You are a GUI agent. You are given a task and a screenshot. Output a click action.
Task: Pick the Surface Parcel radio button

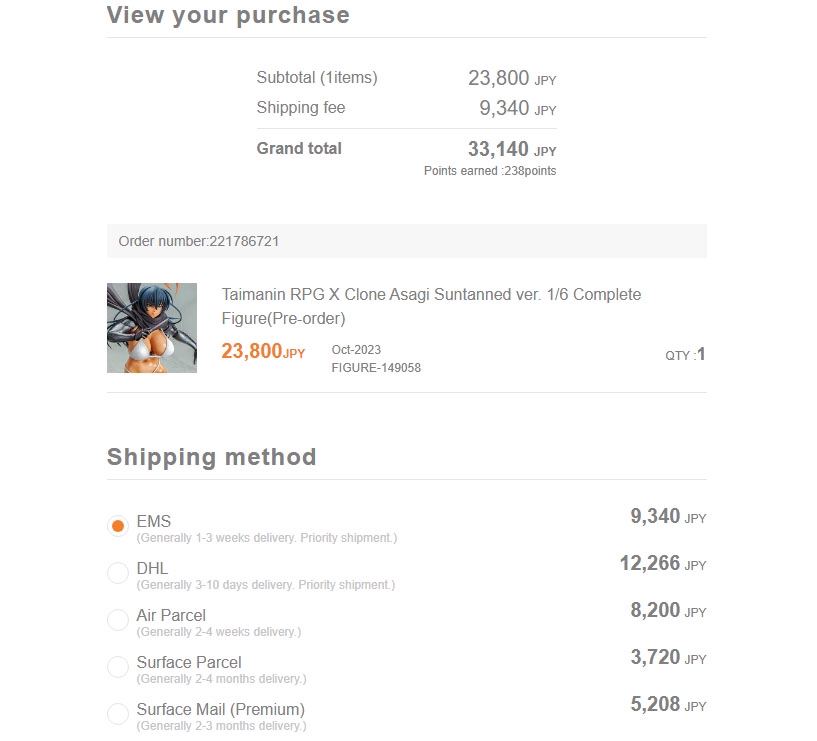[118, 667]
